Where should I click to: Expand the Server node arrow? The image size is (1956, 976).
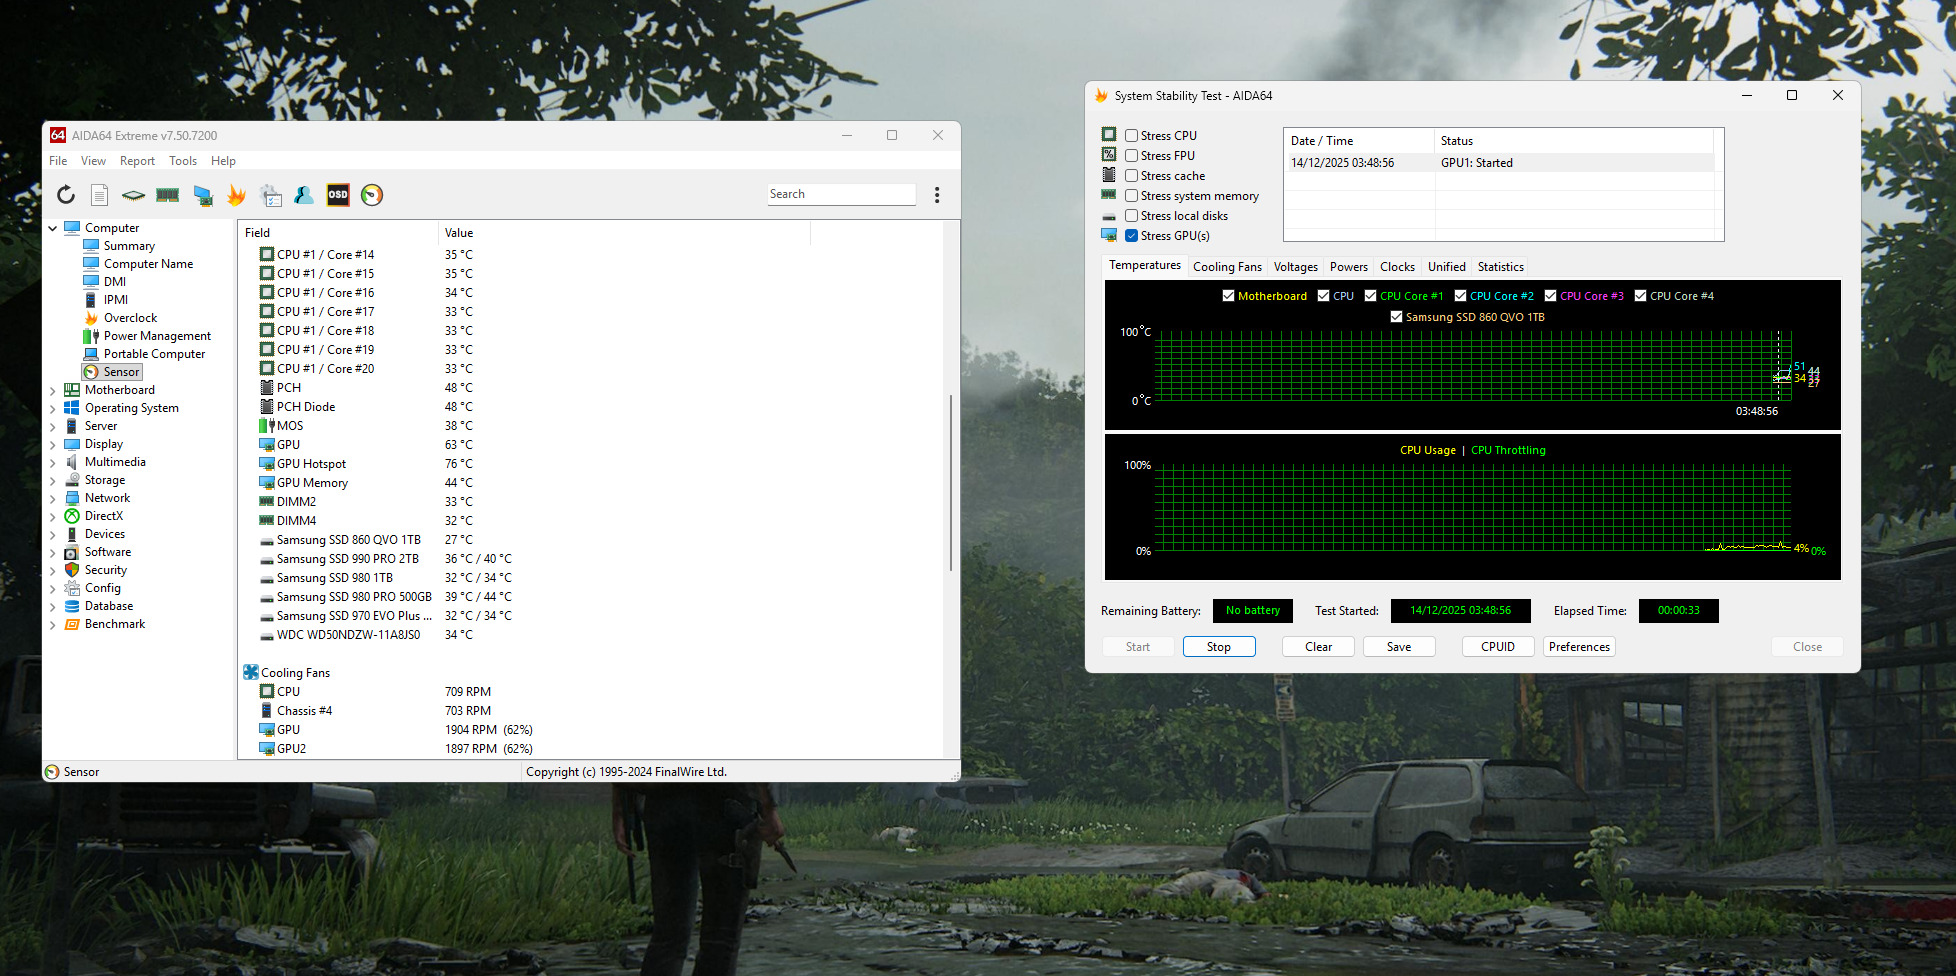[x=53, y=426]
